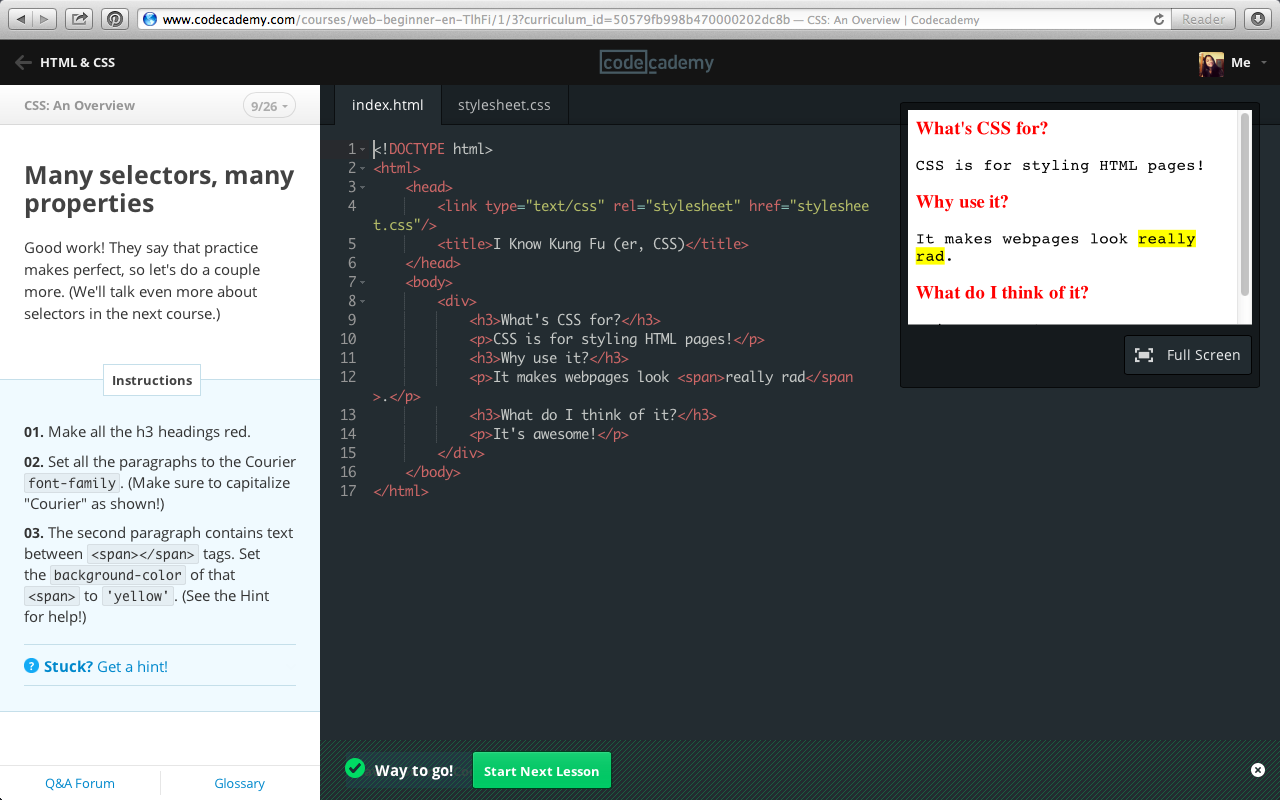Screen dimensions: 1280x800
Task: Click the Start Next Lesson button
Action: pos(541,770)
